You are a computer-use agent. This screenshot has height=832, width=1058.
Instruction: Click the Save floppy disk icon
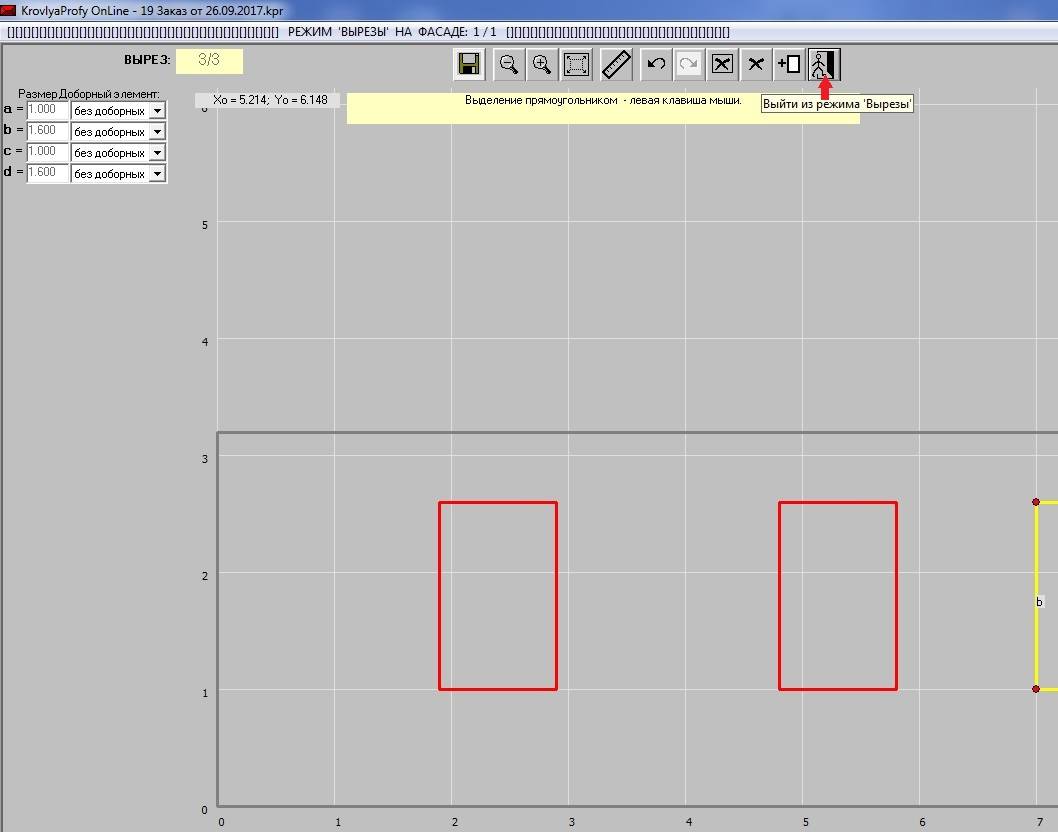(x=469, y=65)
